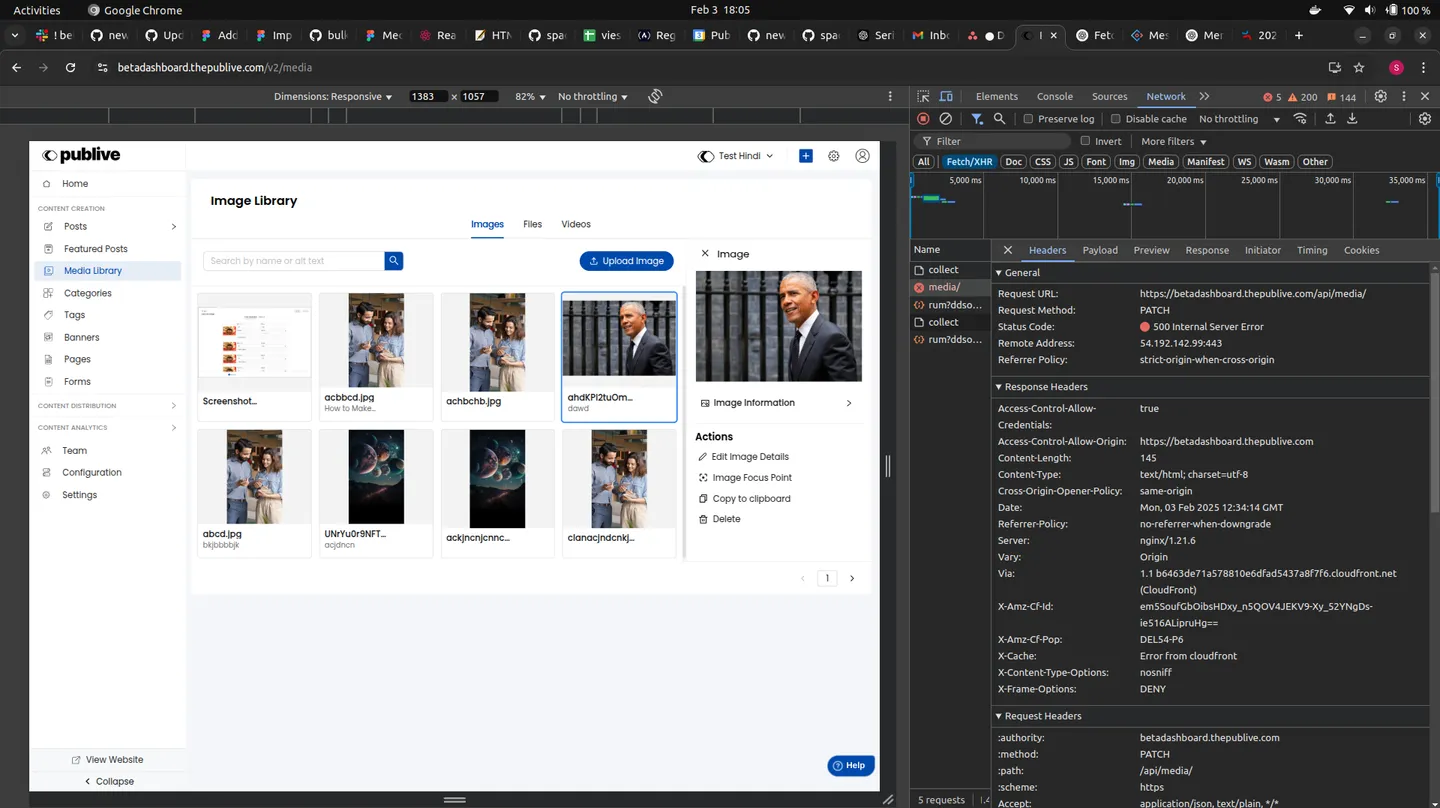Click the Network panel settings gear
The width and height of the screenshot is (1440, 808).
[1425, 119]
